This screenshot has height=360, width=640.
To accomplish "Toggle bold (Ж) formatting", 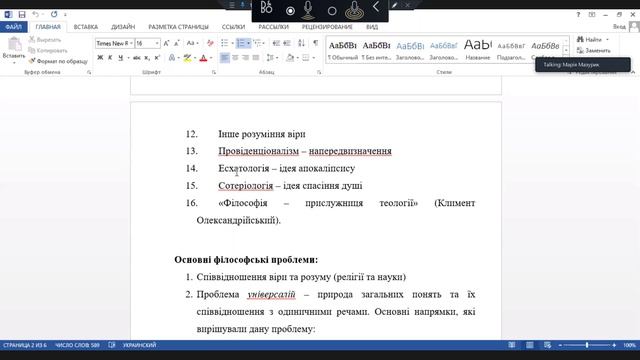I will pos(100,58).
